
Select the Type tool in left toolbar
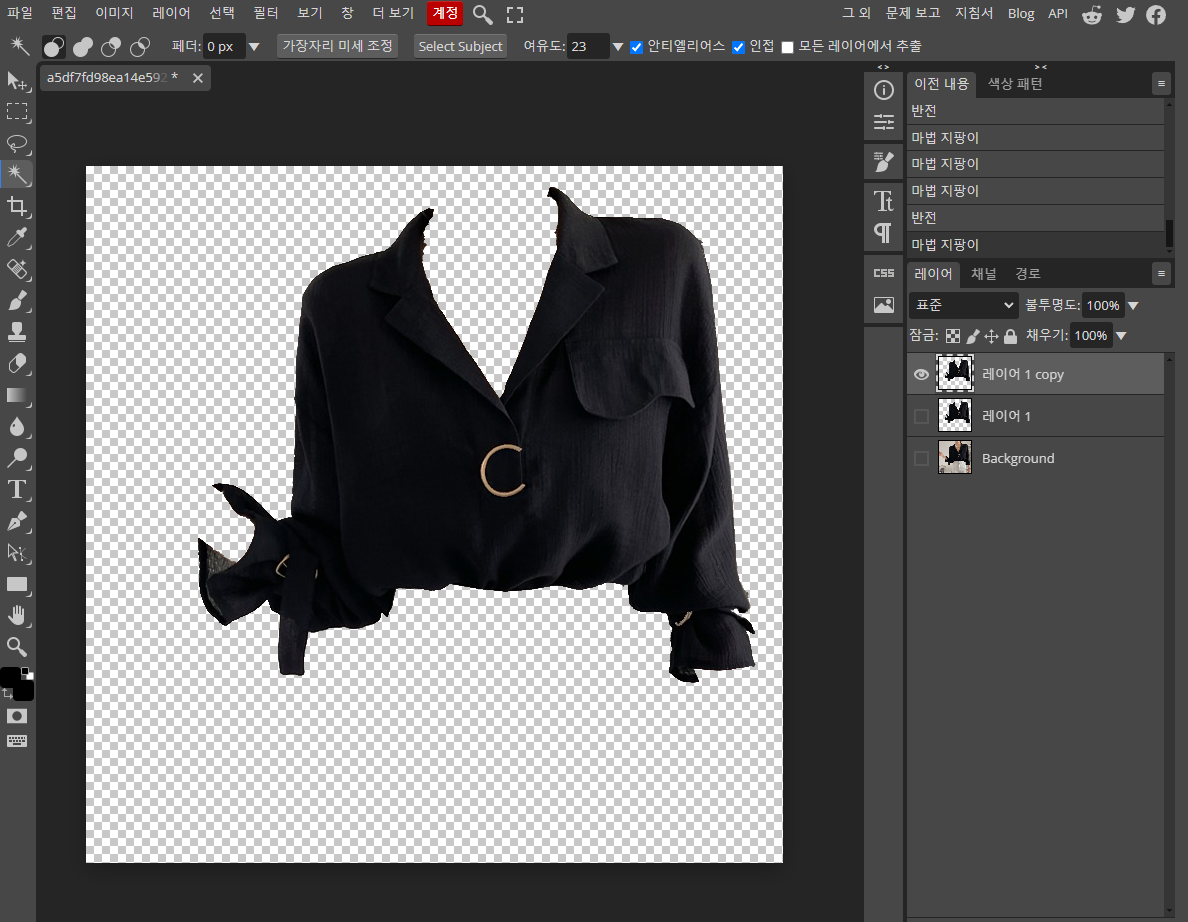coord(17,489)
